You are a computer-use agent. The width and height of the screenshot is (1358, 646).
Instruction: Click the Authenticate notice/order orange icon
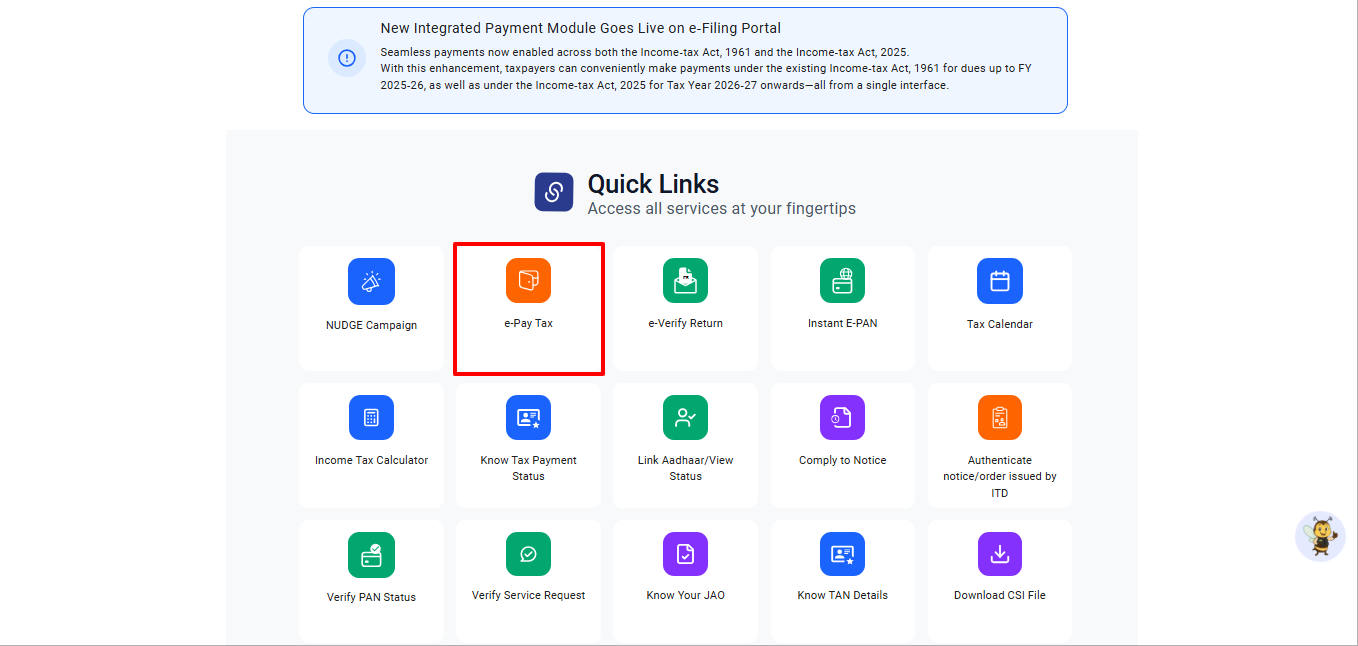click(x=999, y=417)
